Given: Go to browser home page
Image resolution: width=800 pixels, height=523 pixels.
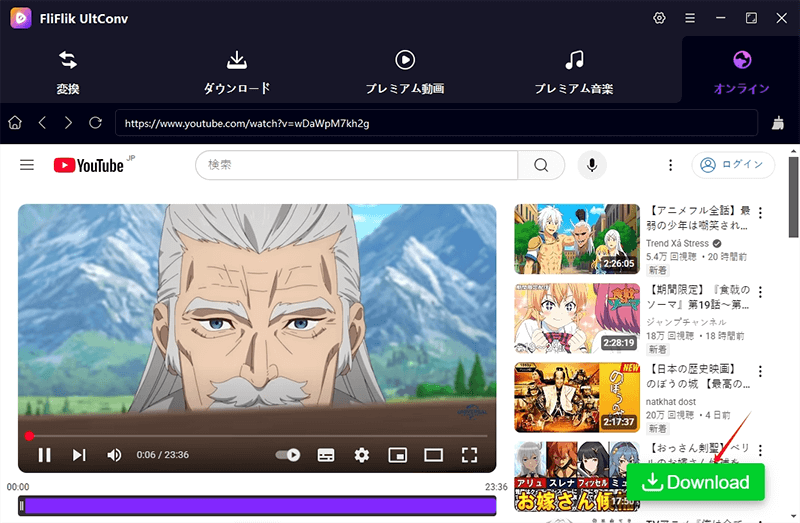Looking at the screenshot, I should [x=15, y=123].
